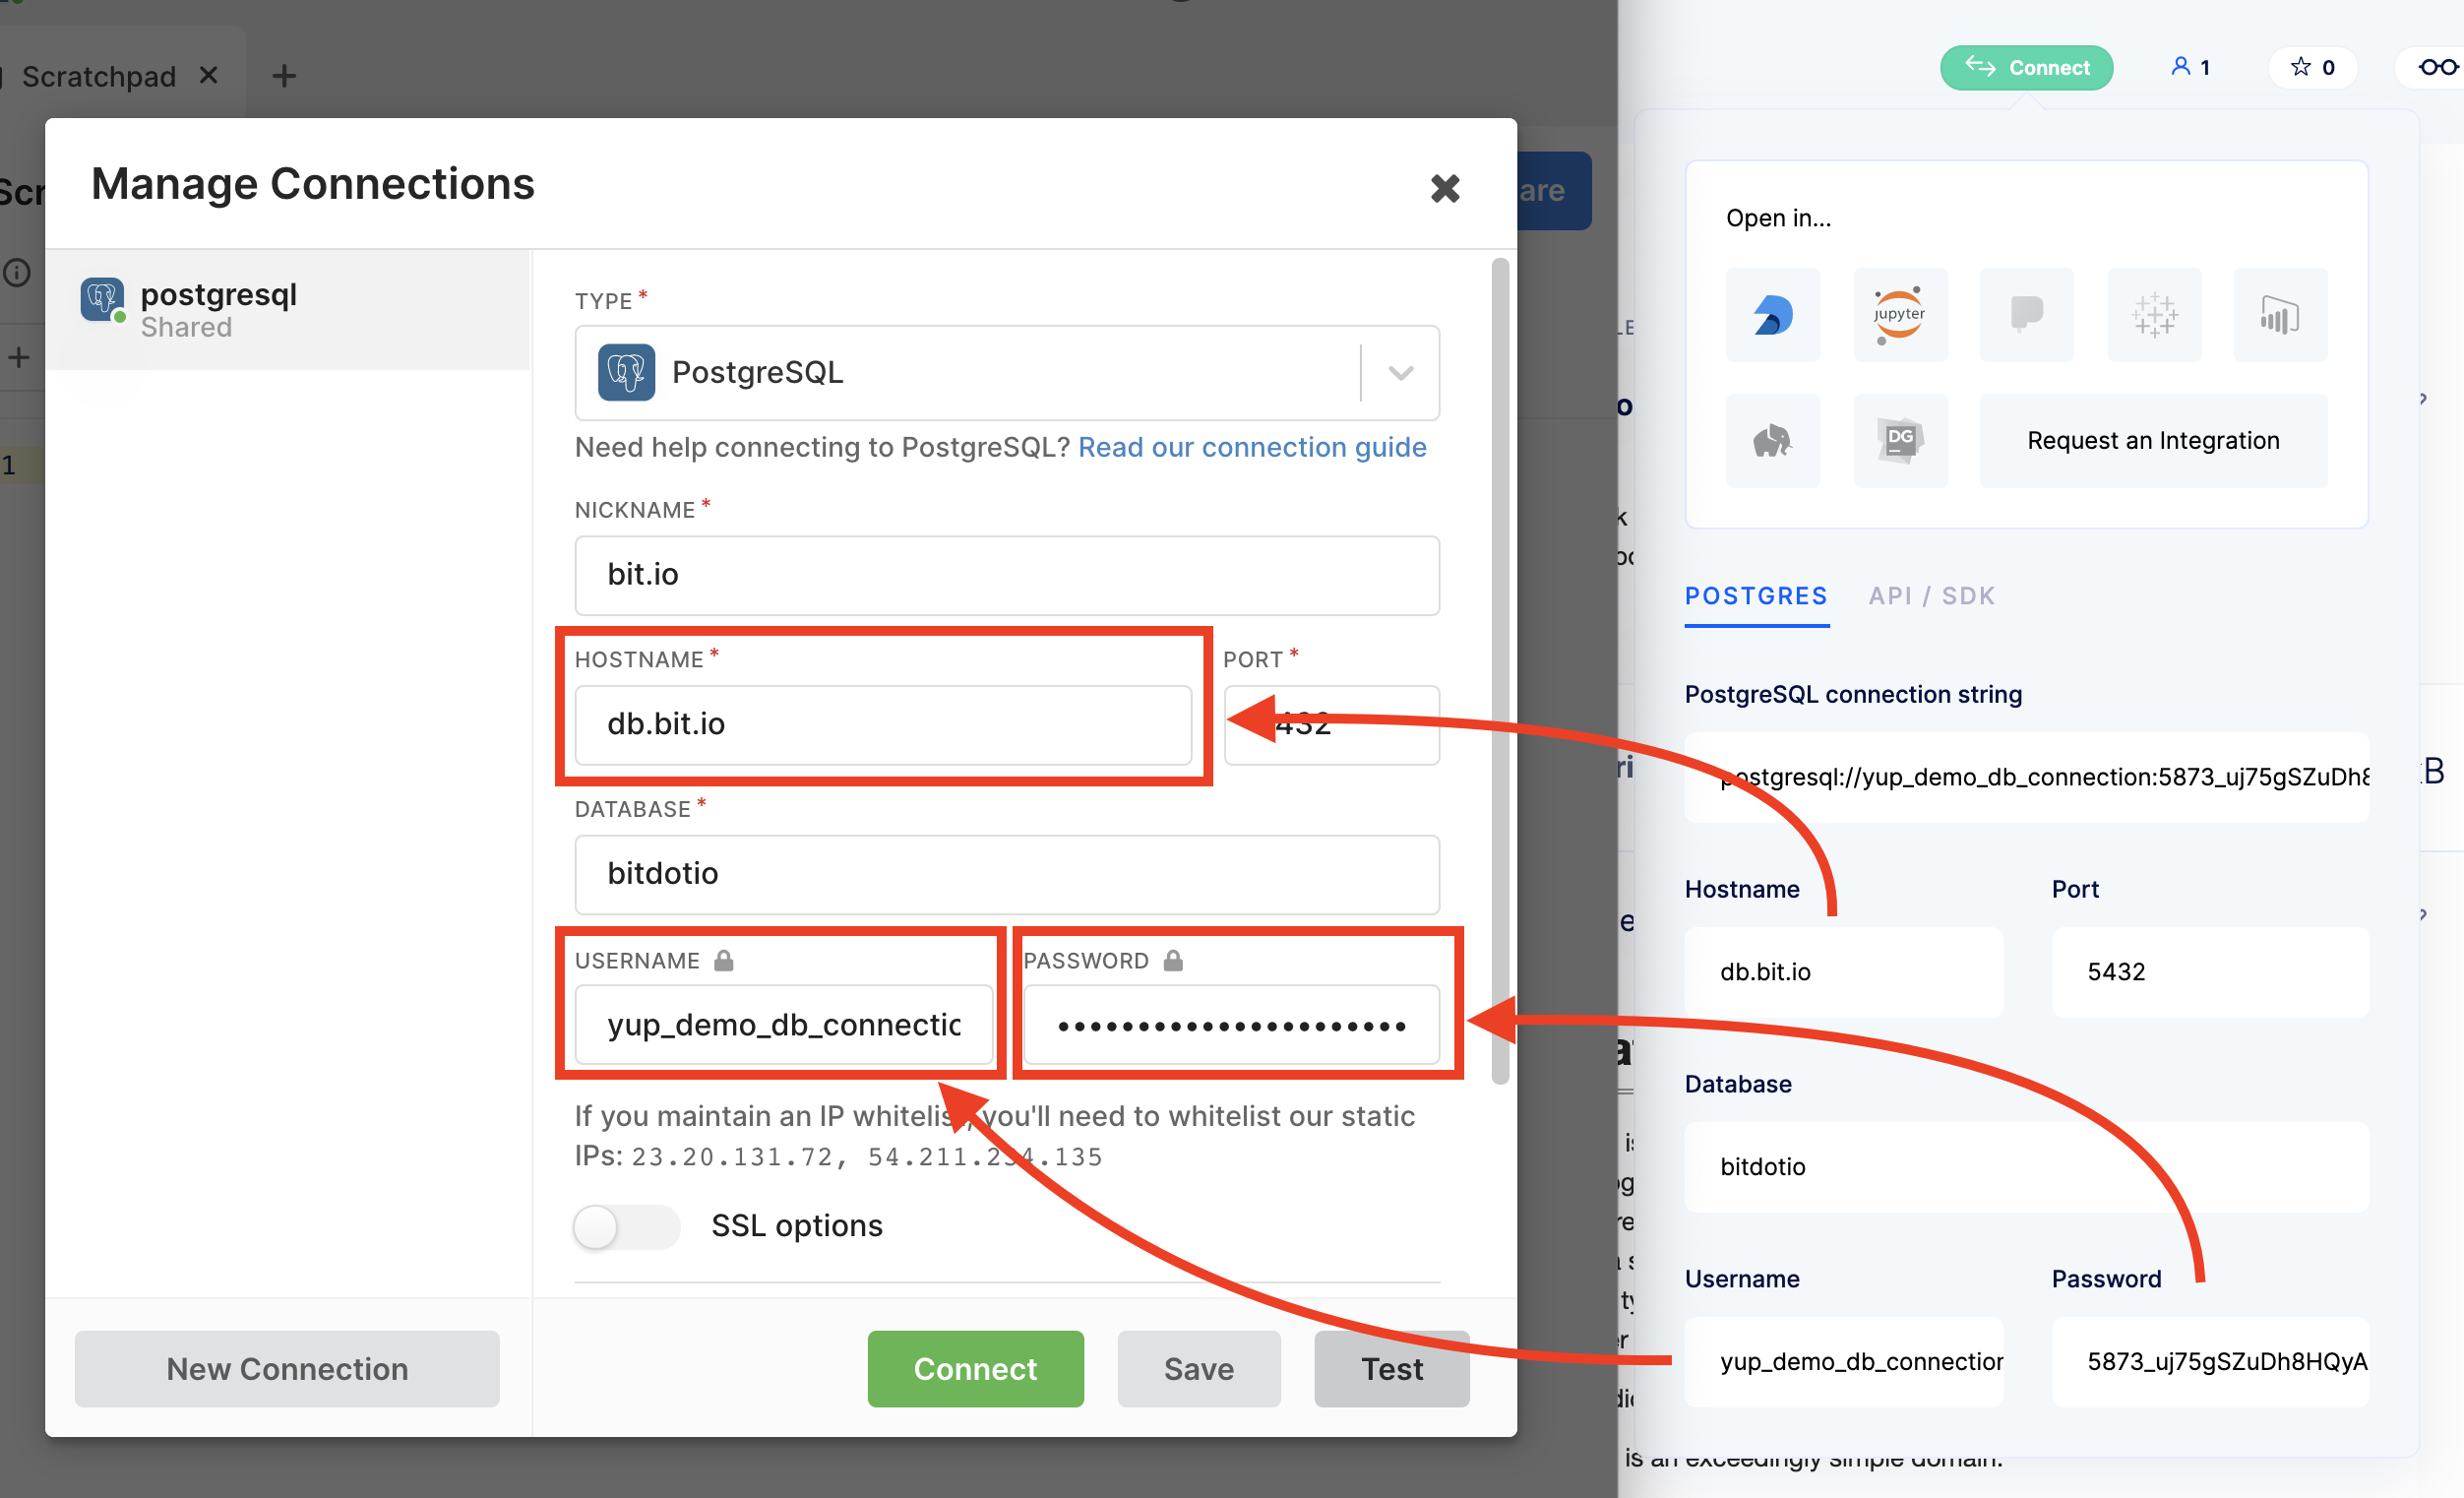Image resolution: width=2464 pixels, height=1498 pixels.
Task: Add a new tab next to Scratchpad
Action: click(284, 76)
